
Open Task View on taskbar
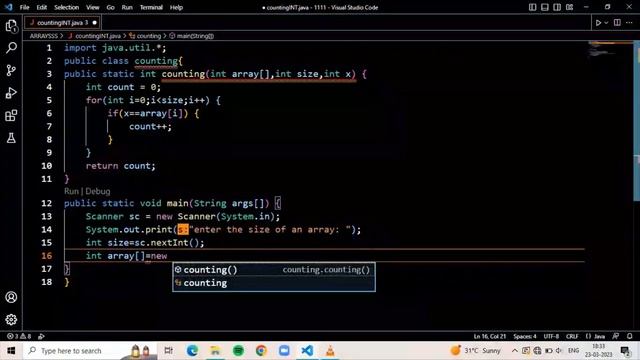pos(168,351)
